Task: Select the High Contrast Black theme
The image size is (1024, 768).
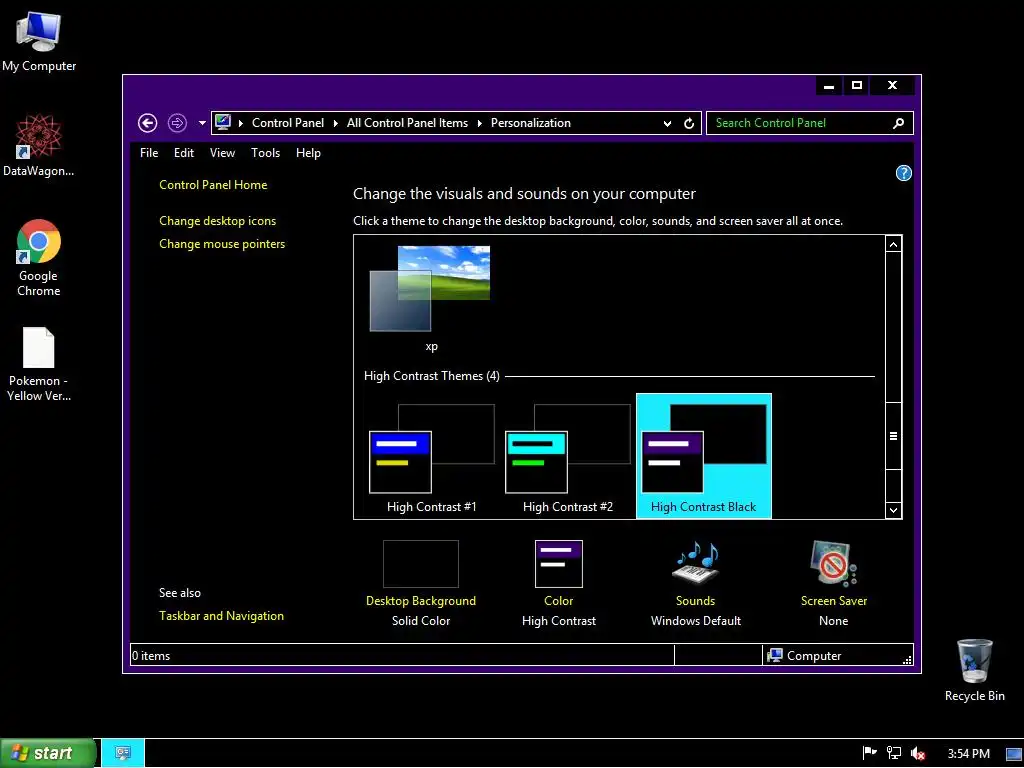Action: 704,456
